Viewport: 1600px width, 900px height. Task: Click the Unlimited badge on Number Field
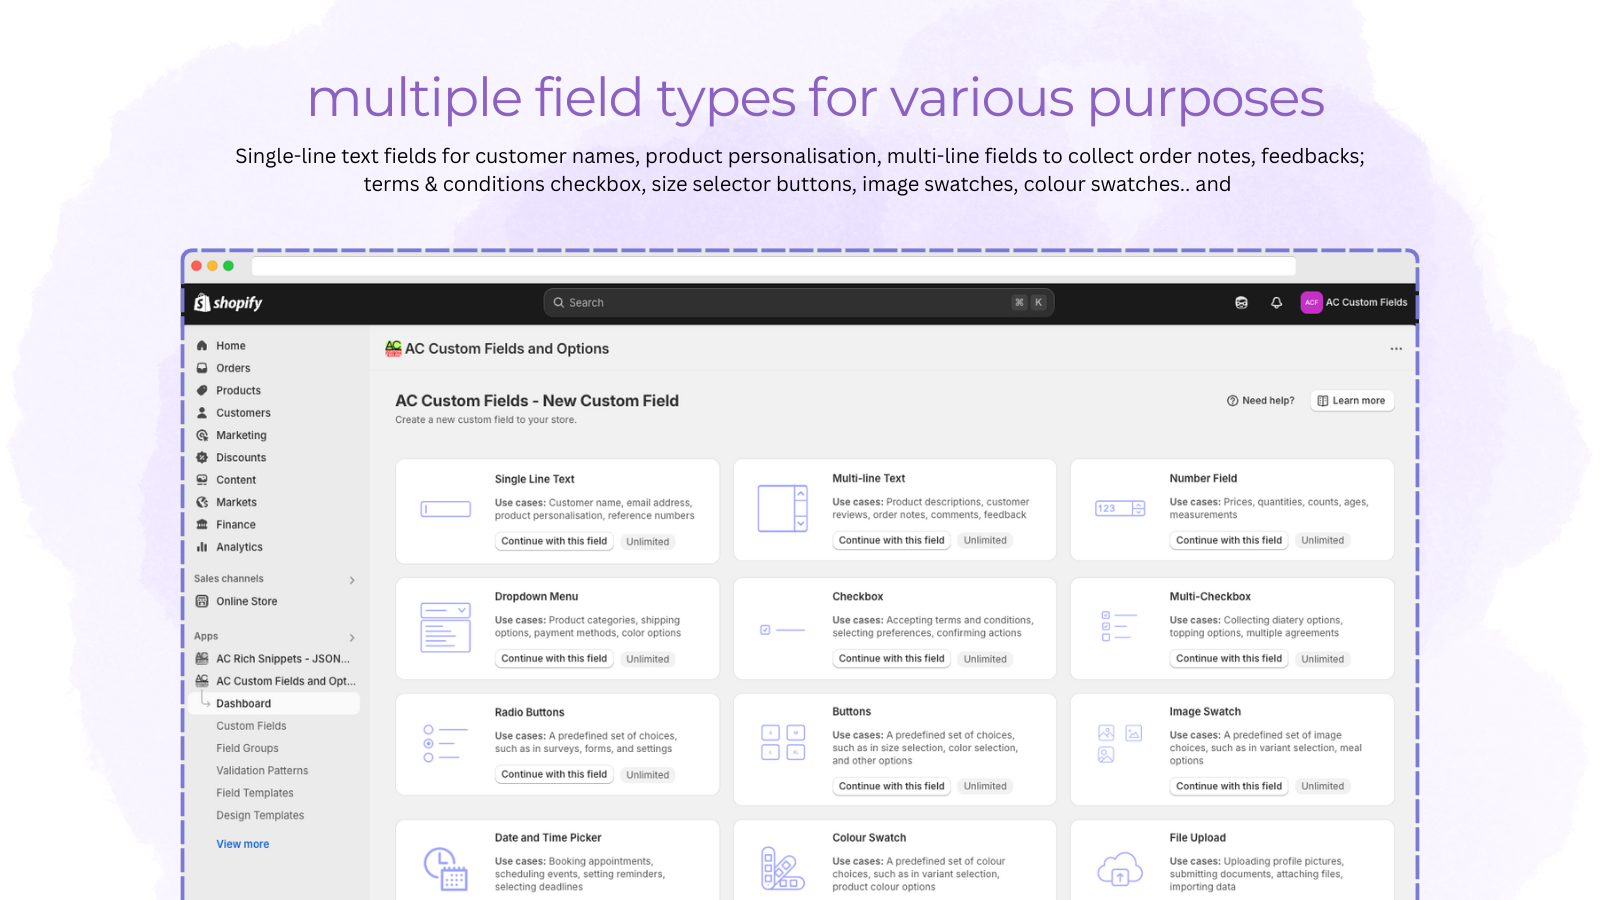click(x=1322, y=540)
